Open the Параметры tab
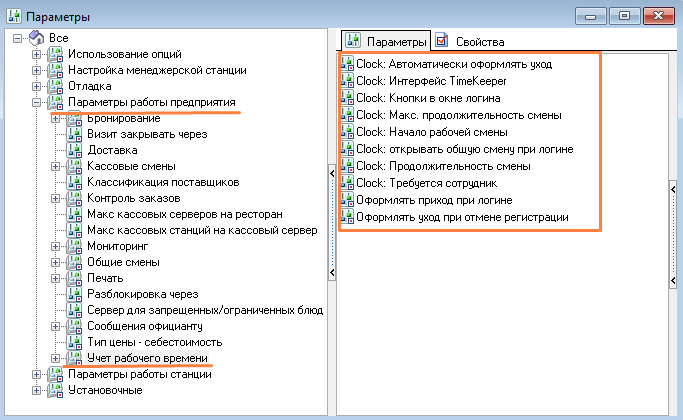Screen dimensions: 683x420 click(x=386, y=41)
